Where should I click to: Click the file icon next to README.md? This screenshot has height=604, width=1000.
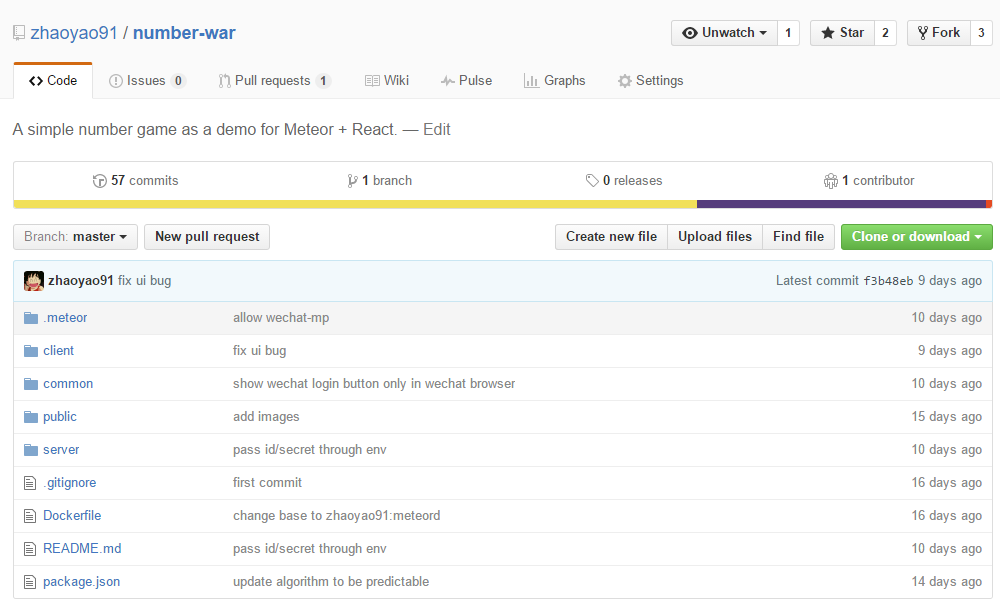[x=30, y=549]
